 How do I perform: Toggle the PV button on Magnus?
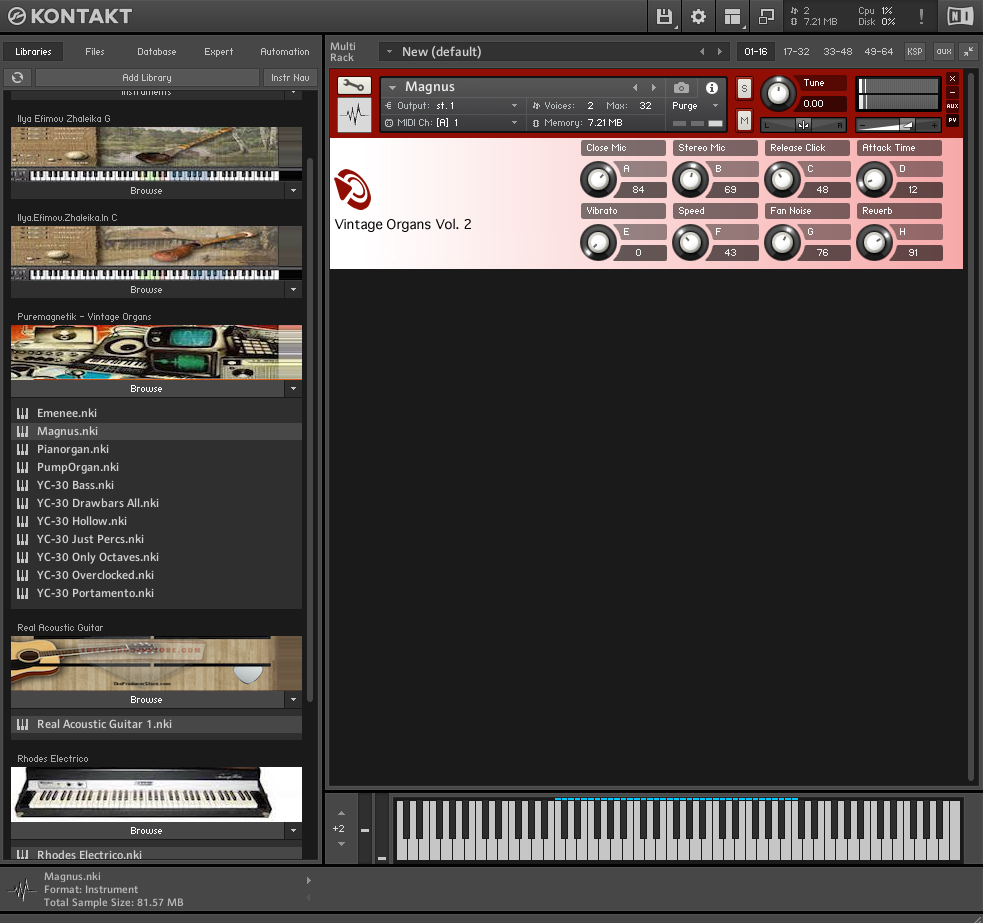(952, 120)
